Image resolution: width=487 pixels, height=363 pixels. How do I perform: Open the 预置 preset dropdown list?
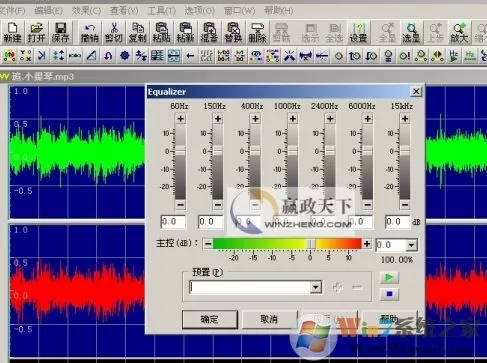[315, 287]
